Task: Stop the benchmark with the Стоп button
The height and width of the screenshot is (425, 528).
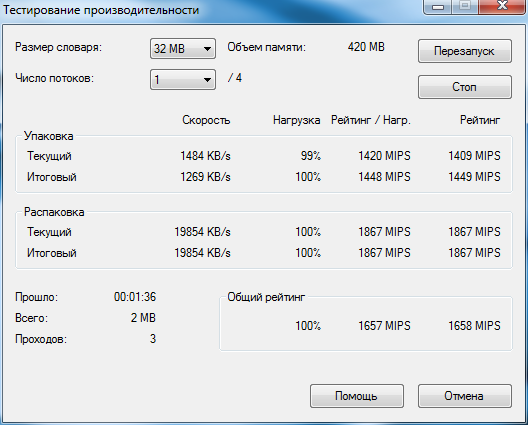Action: [465, 87]
